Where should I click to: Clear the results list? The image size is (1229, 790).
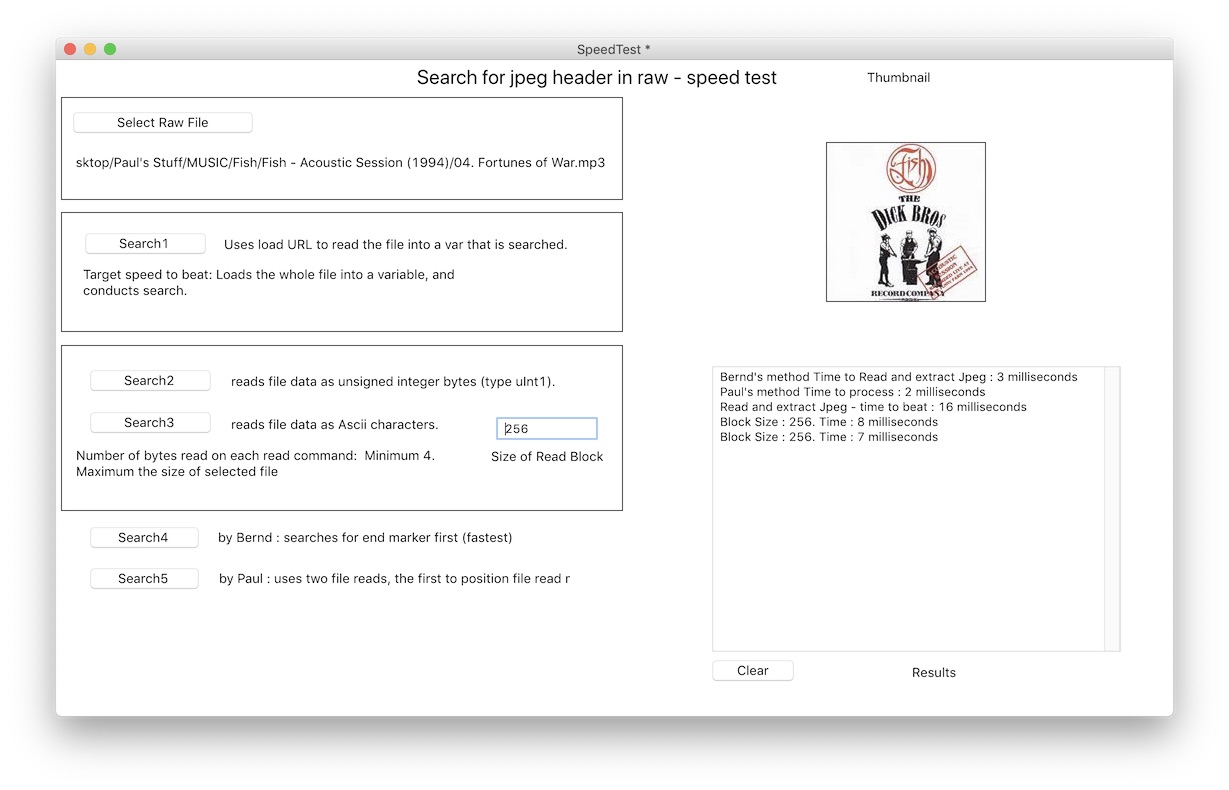[752, 671]
